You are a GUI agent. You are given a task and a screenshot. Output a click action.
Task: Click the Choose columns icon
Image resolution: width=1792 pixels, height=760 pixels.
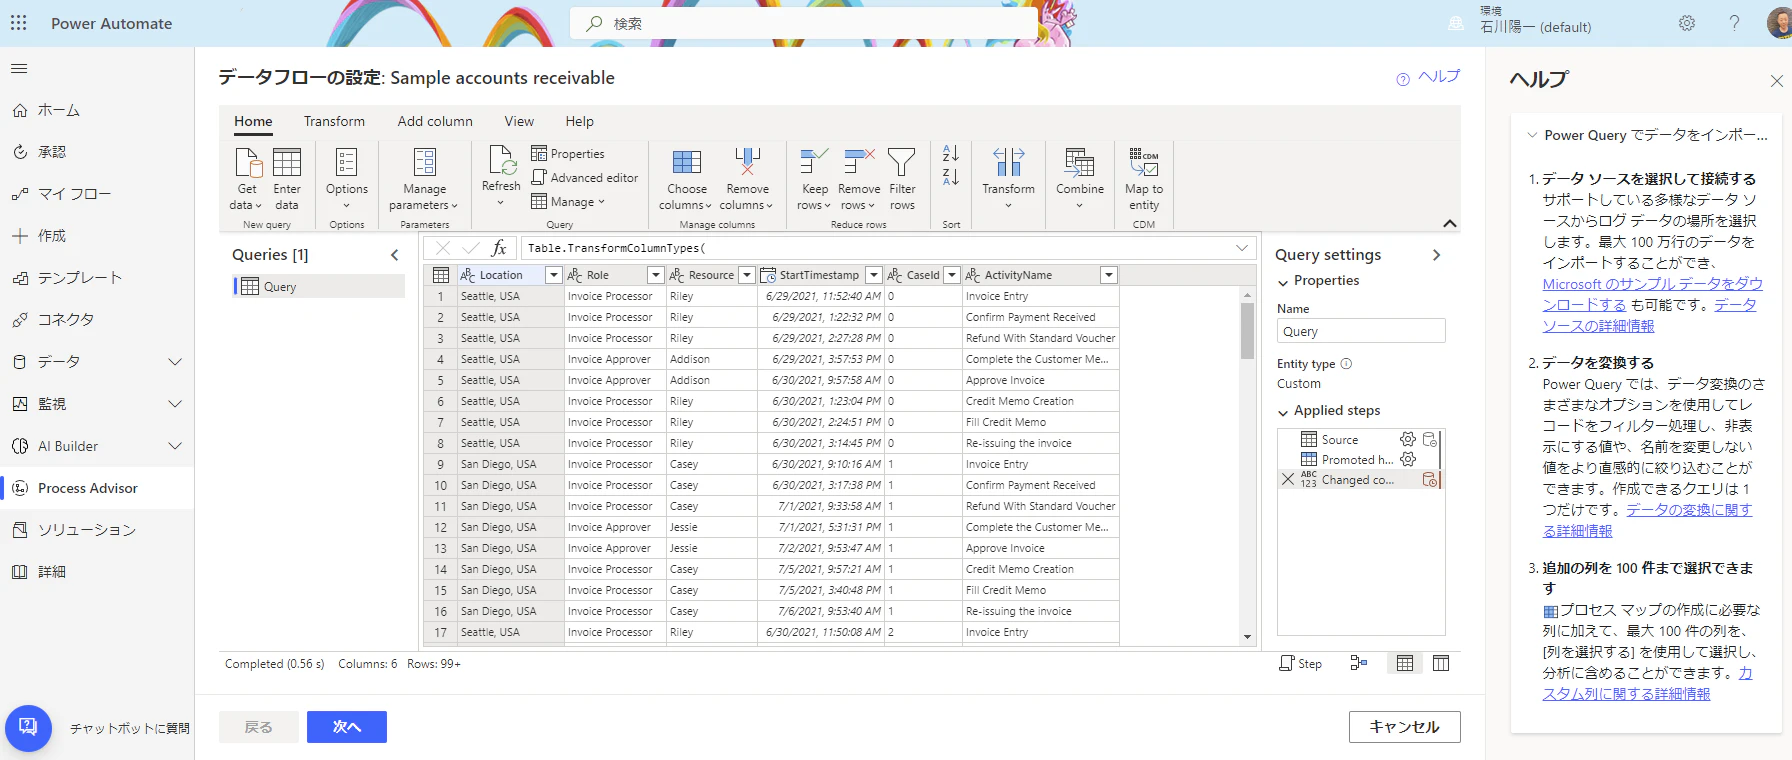click(687, 162)
